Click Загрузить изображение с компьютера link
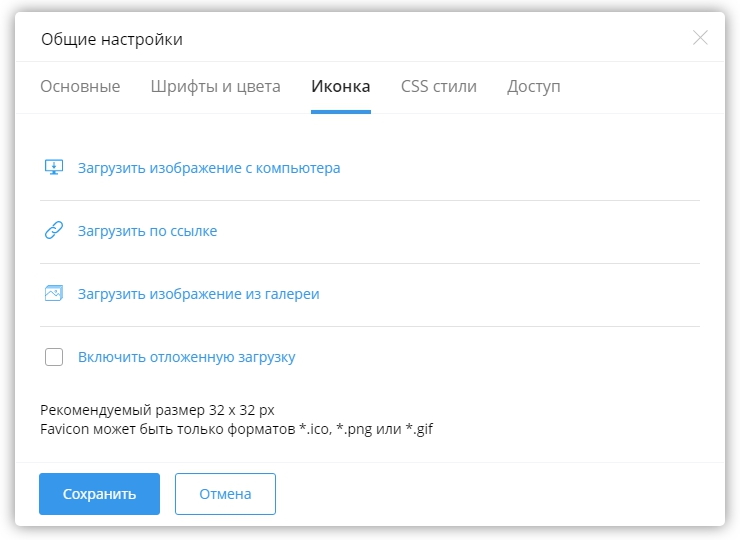The image size is (740, 540). tap(209, 168)
